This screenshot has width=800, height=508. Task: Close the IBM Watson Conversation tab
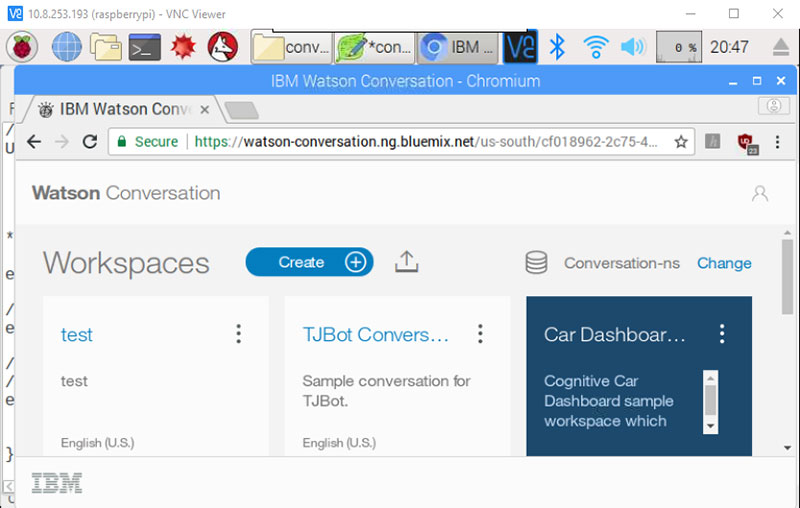[205, 110]
